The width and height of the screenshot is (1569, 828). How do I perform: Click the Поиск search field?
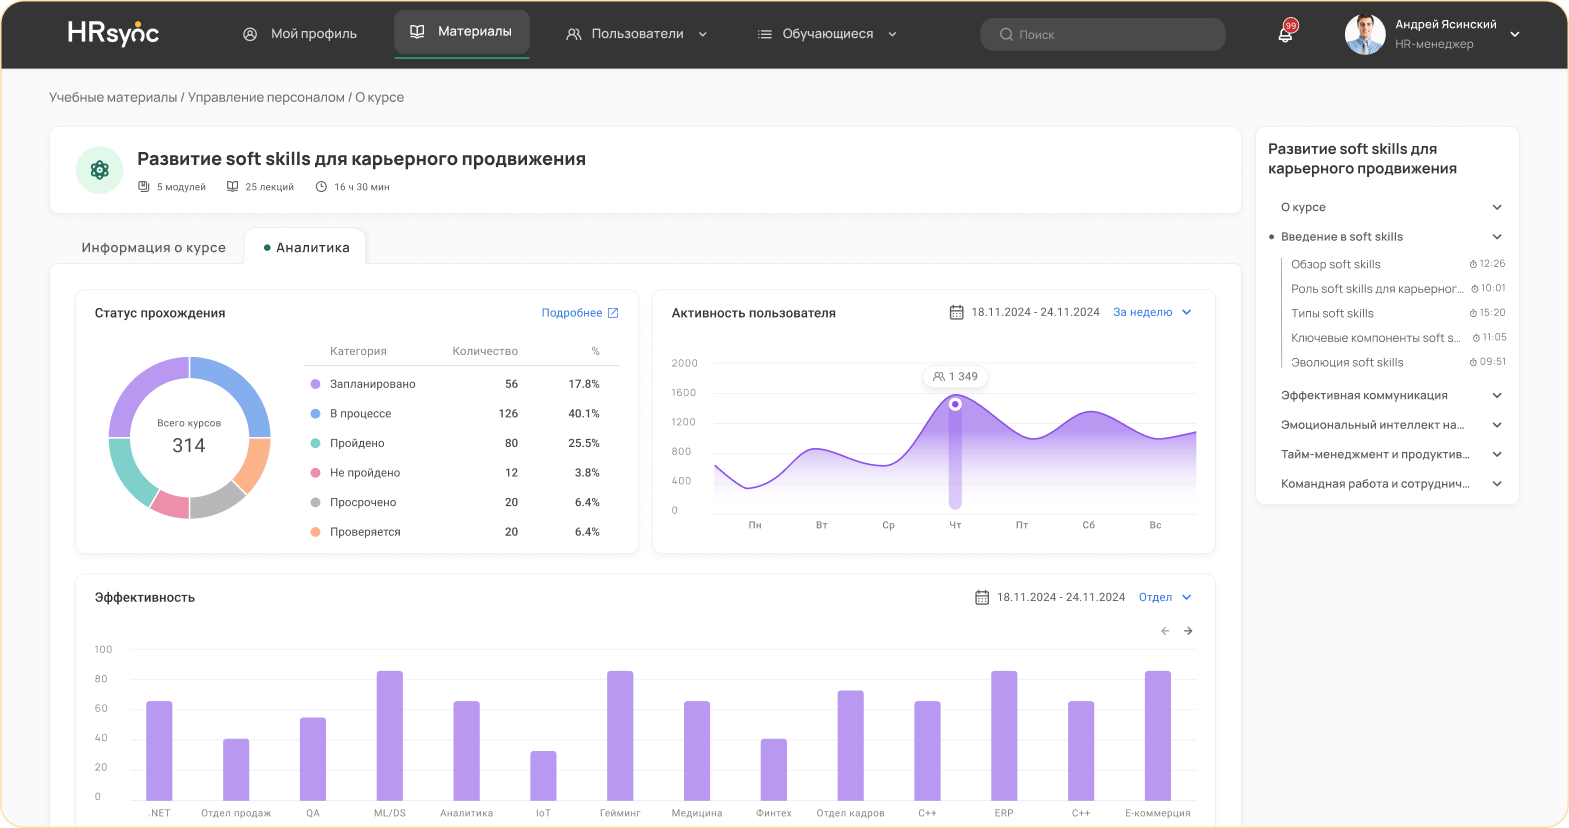[1103, 34]
